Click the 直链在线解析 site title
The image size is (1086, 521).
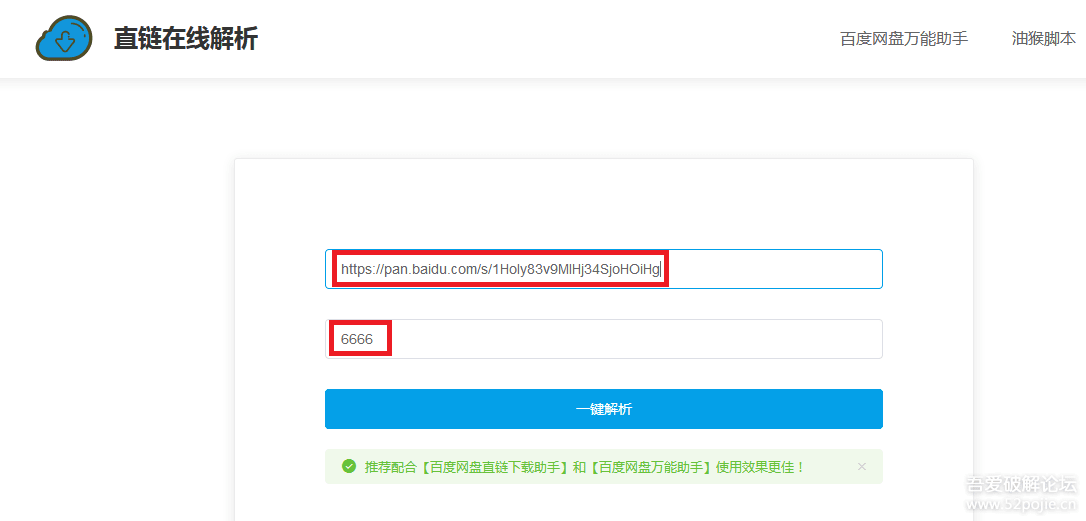click(185, 39)
